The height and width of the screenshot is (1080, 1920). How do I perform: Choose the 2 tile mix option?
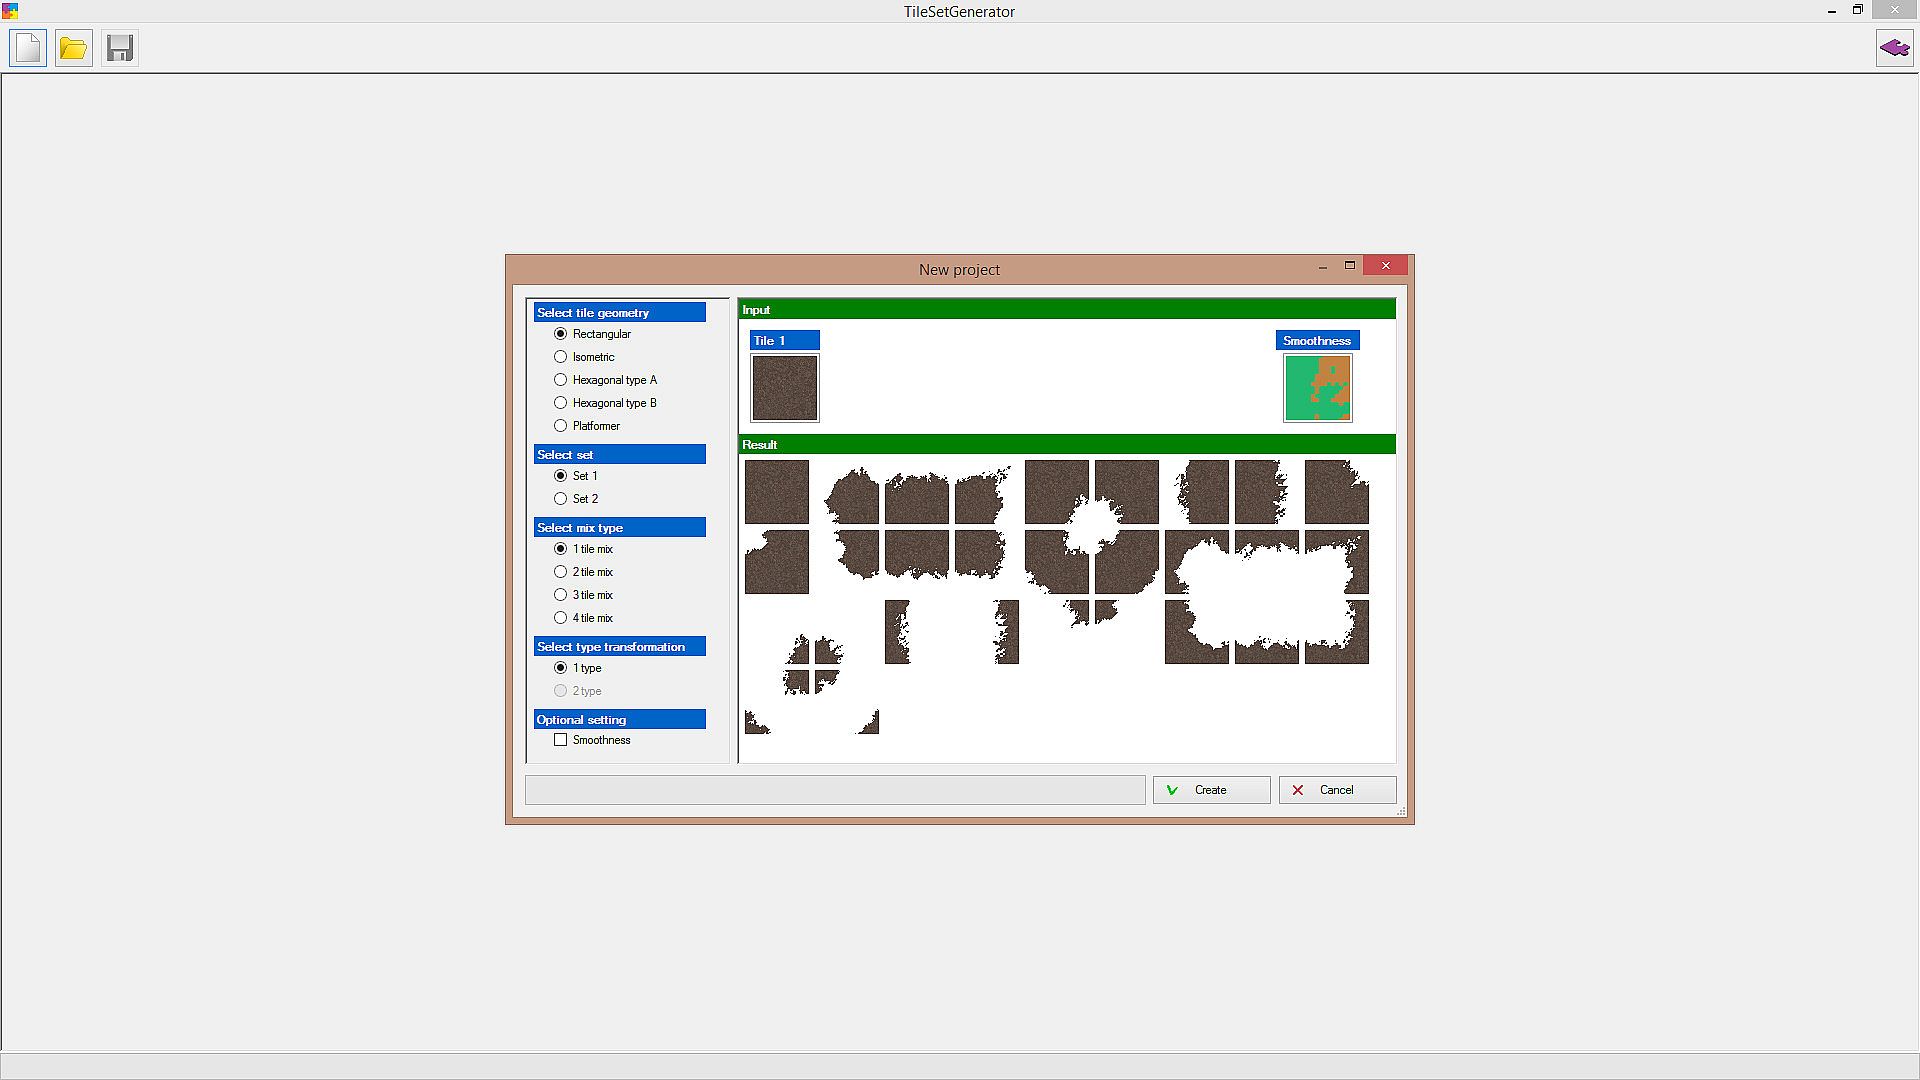(x=561, y=572)
